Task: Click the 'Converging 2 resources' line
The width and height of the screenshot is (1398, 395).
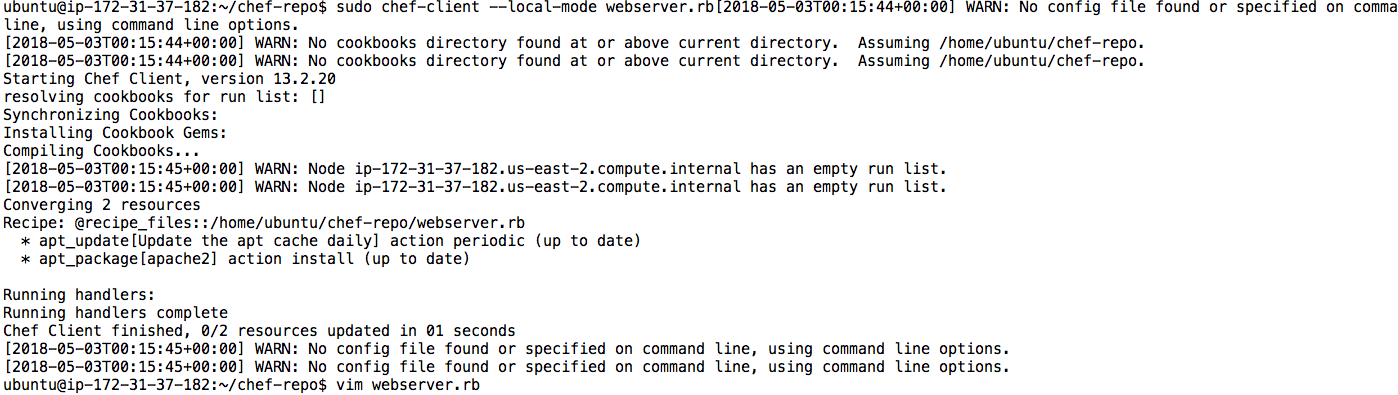Action: (x=102, y=204)
